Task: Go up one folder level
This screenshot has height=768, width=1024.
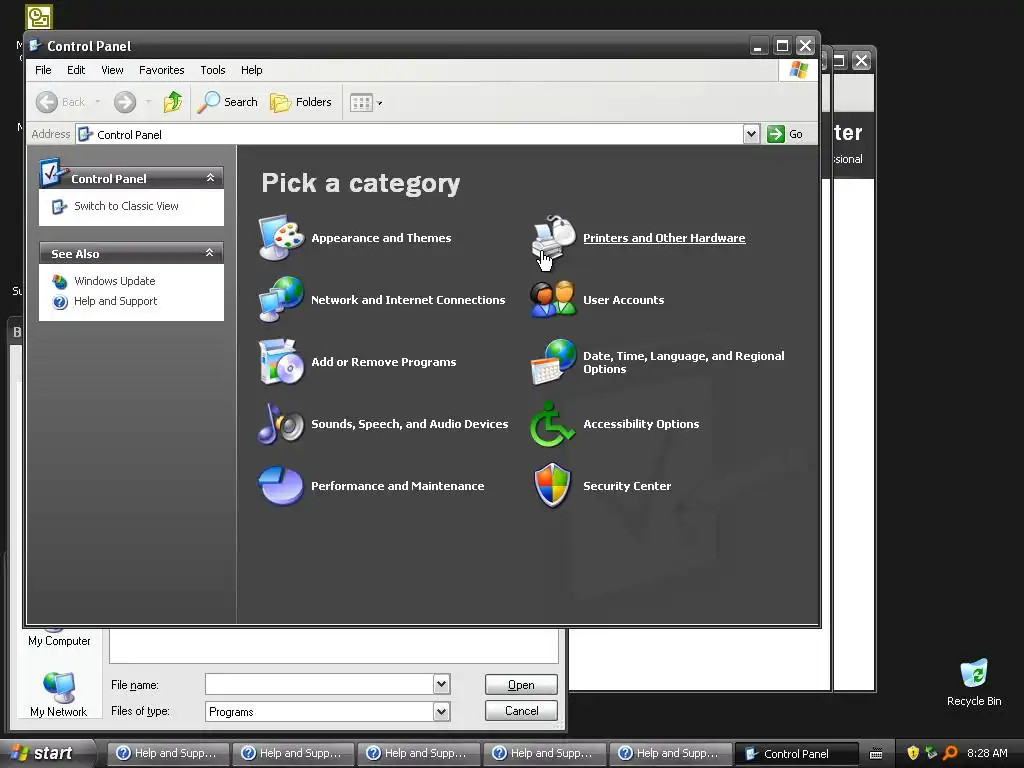Action: (173, 102)
